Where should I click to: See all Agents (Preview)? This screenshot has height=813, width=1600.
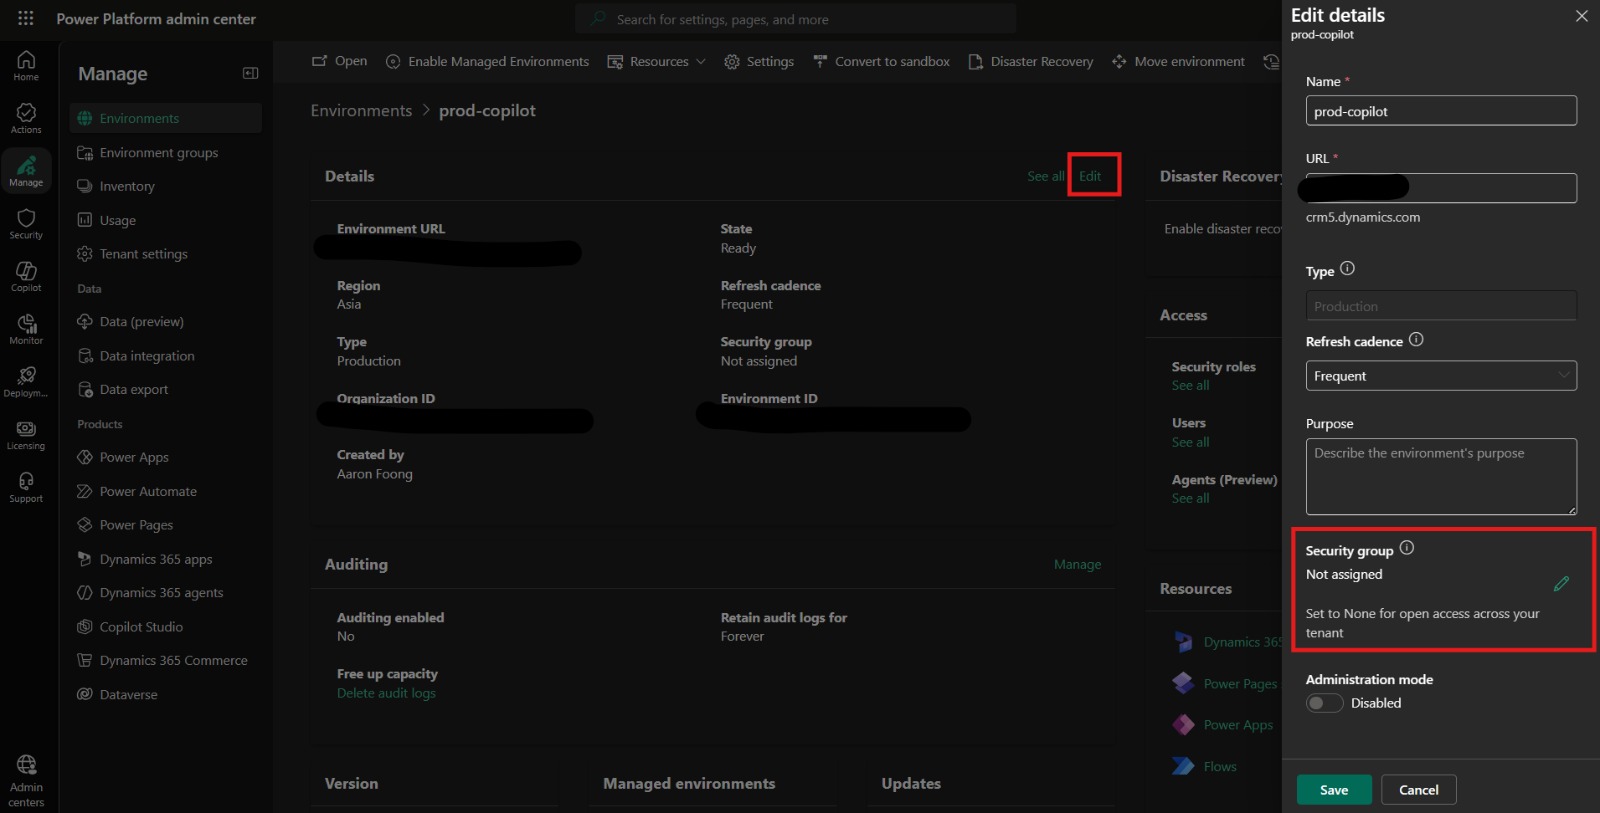(1190, 498)
